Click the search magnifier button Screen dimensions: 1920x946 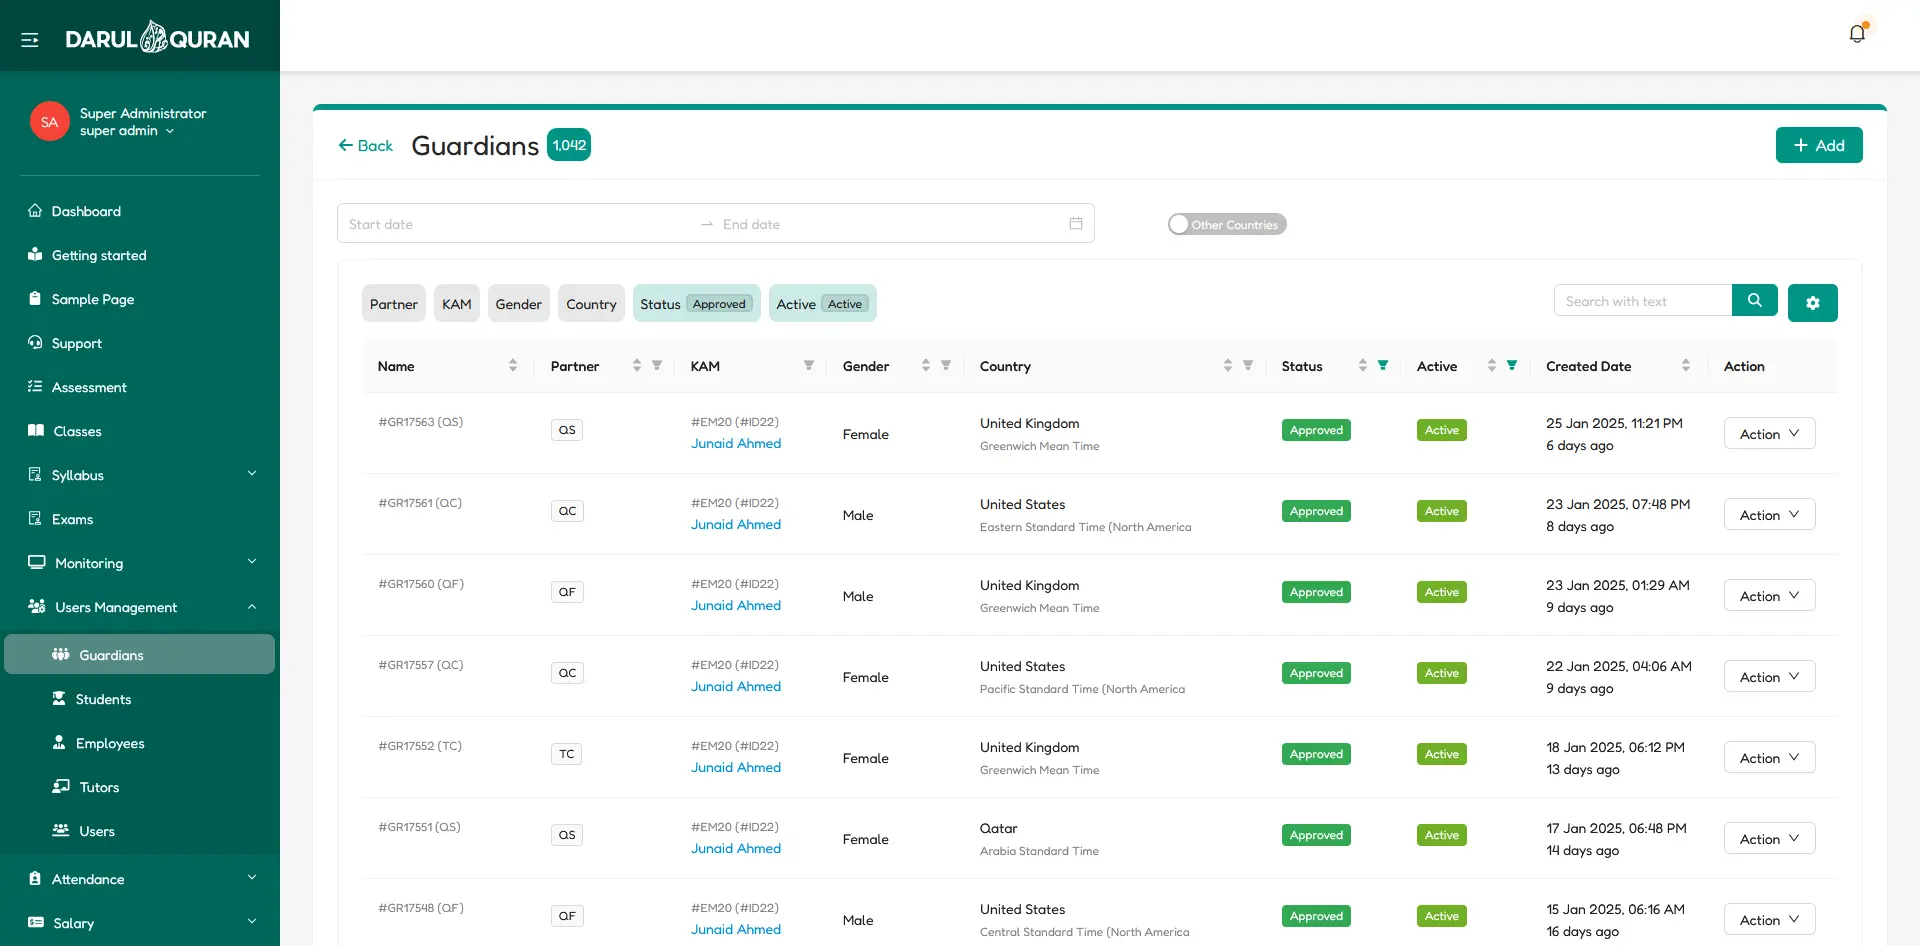coord(1754,301)
